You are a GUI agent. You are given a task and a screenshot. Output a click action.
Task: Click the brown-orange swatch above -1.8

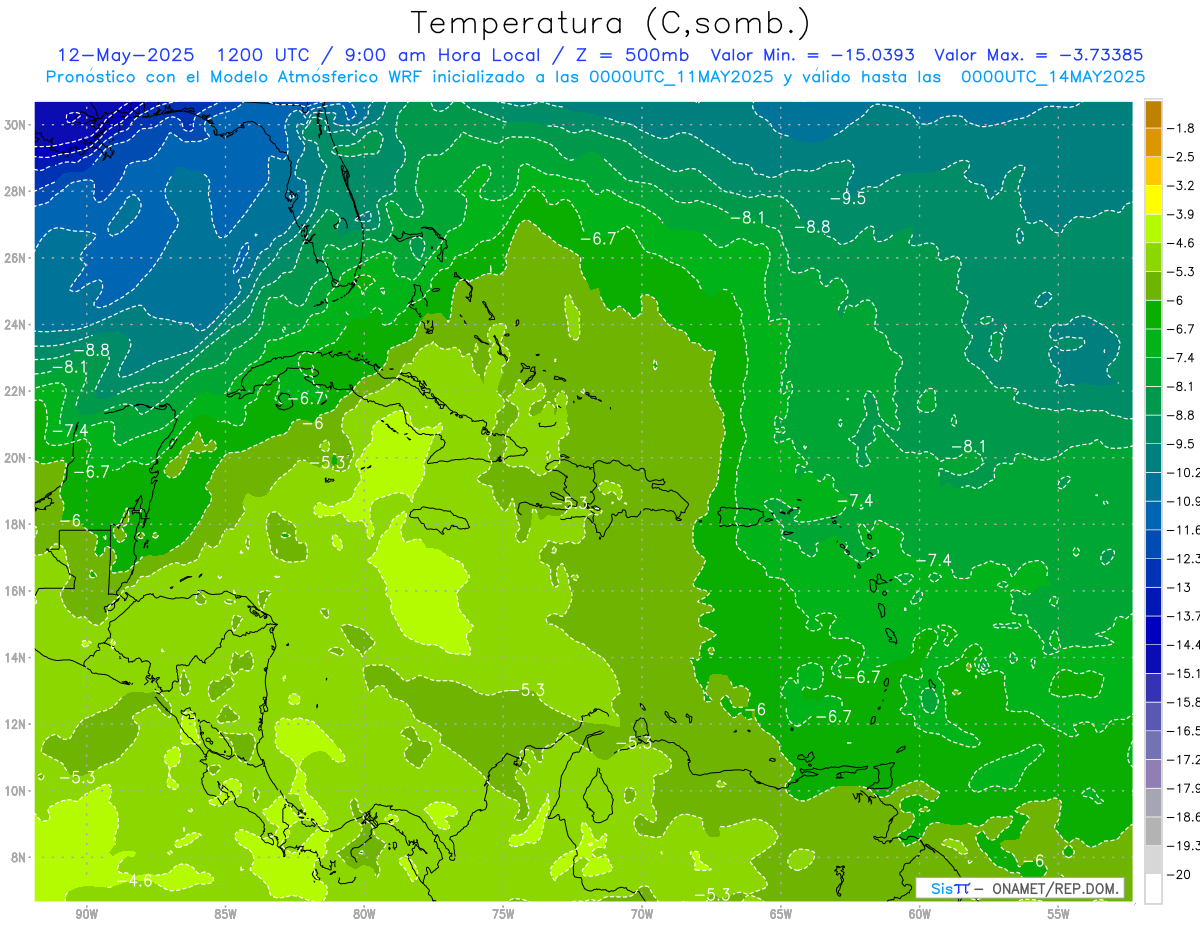[1153, 114]
